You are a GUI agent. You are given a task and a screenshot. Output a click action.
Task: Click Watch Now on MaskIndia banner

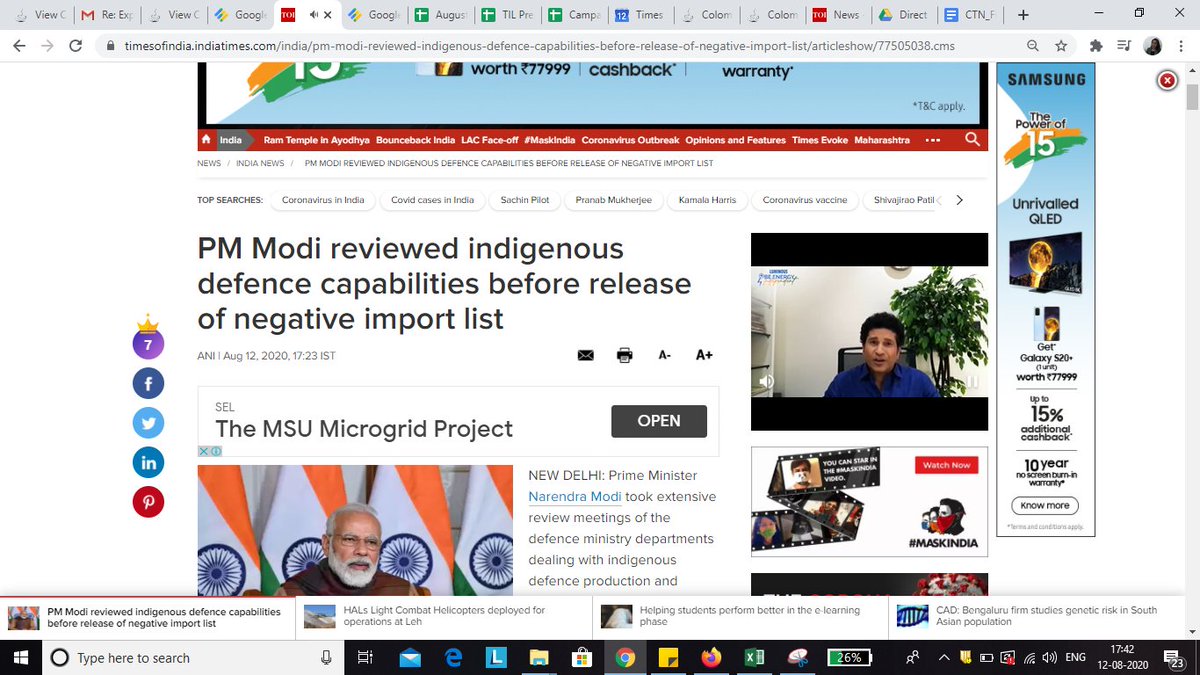tap(946, 465)
